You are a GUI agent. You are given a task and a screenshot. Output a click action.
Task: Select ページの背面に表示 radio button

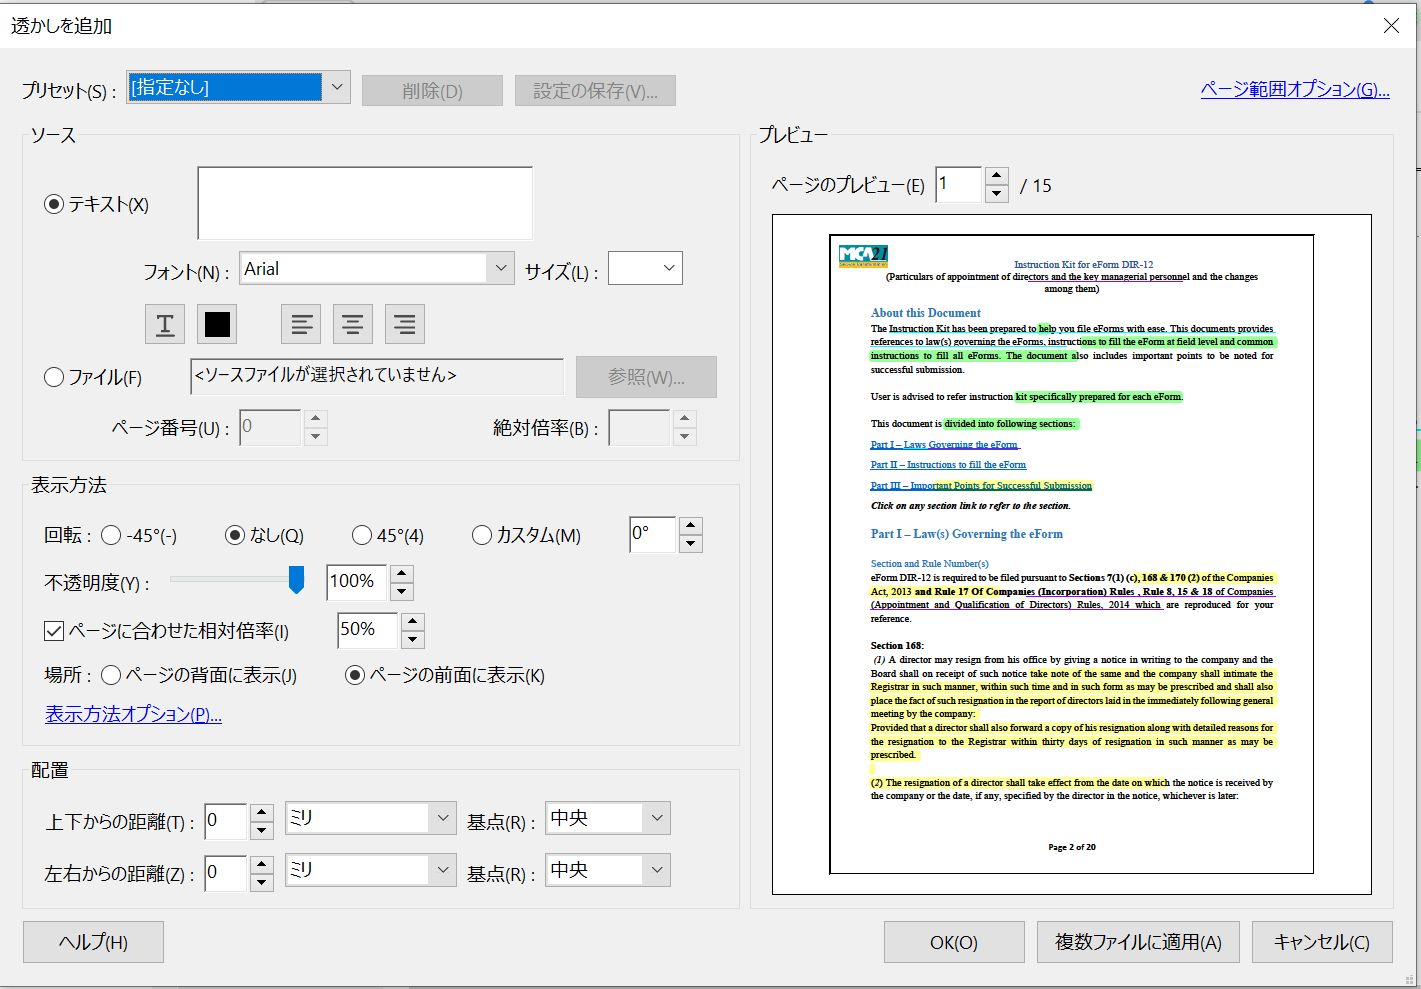[x=111, y=676]
